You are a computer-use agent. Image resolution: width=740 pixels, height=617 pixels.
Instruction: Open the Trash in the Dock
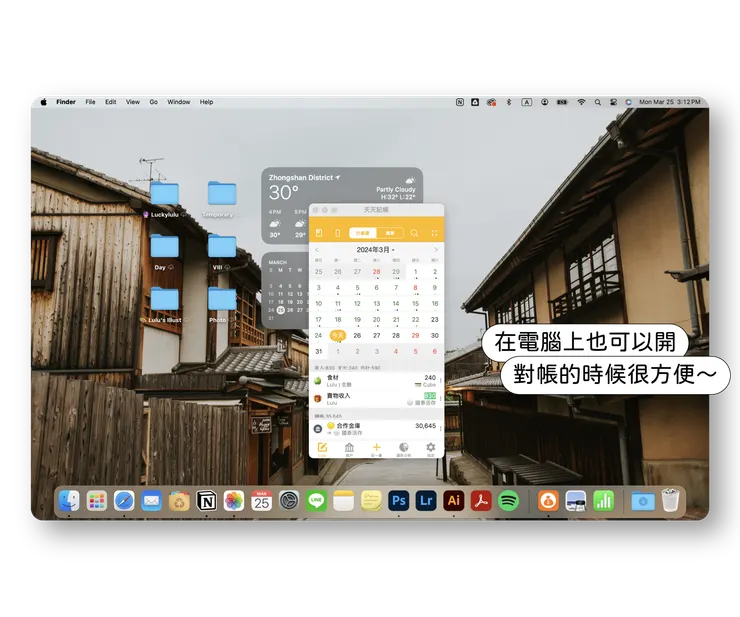point(670,501)
